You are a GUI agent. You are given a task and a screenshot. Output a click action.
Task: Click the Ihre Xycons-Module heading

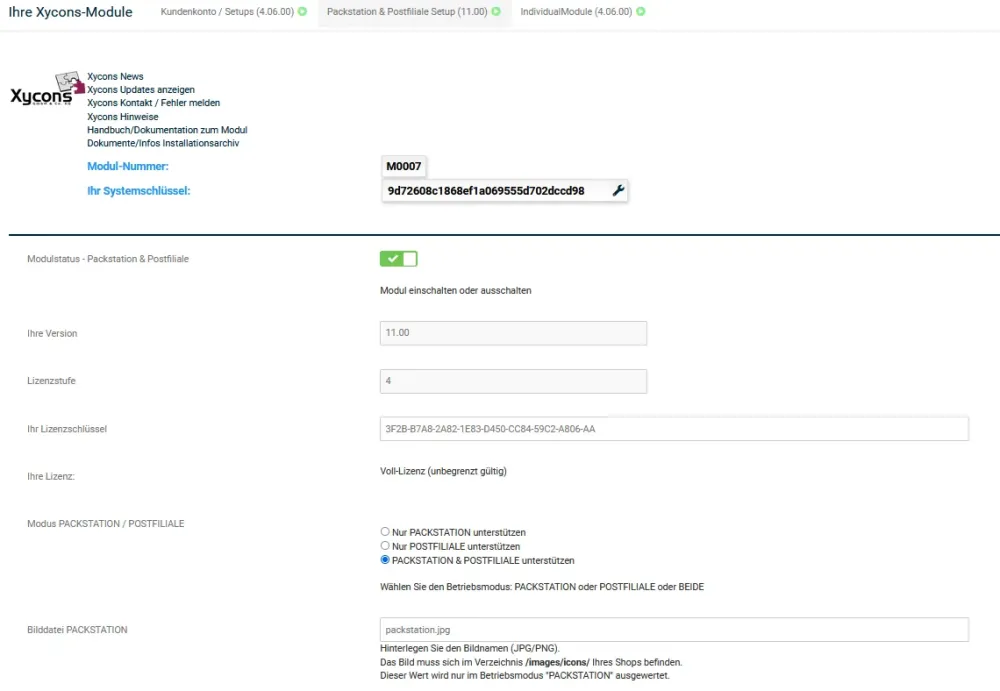point(71,11)
